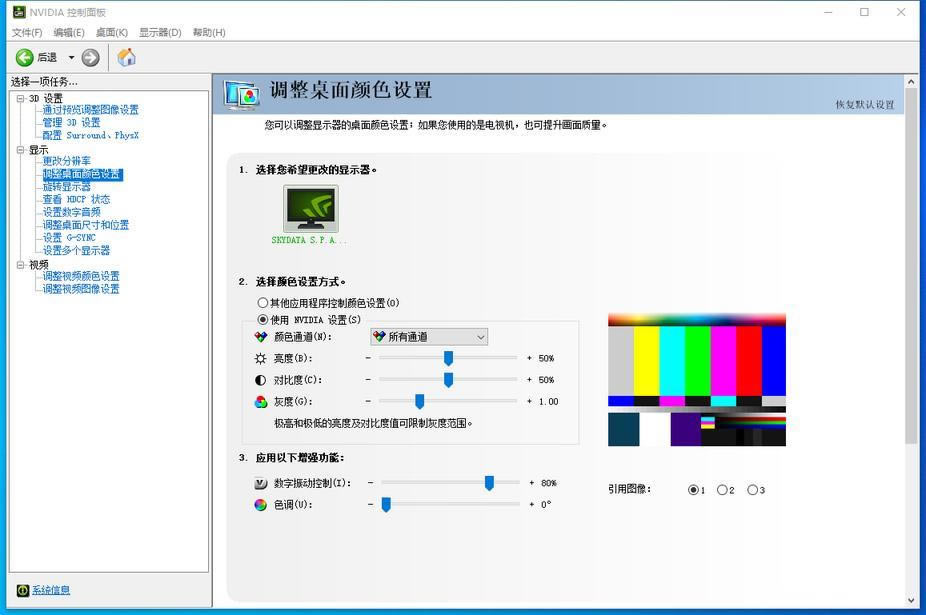The height and width of the screenshot is (615, 926).
Task: Open 查看 HDCP 状态 in the tree
Action: [76, 199]
